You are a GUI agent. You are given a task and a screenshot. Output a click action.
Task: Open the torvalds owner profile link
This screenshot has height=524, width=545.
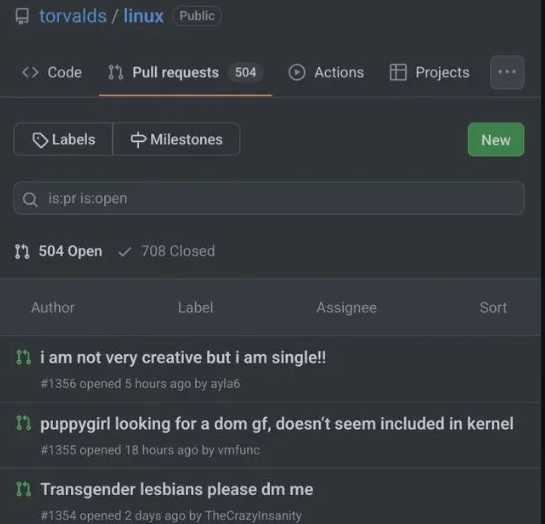pos(73,16)
